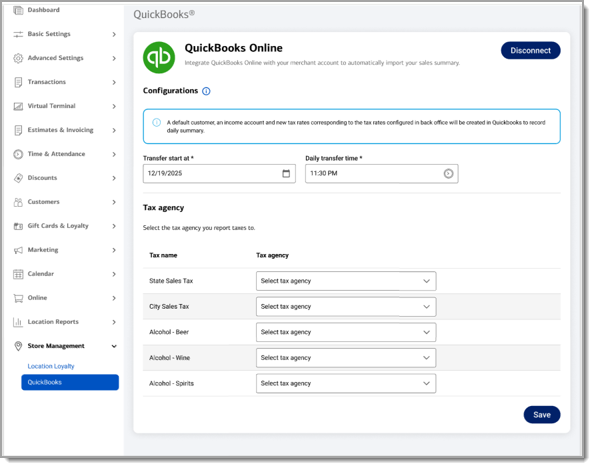Click the QuickBooks green logo
This screenshot has height=468, width=594.
click(159, 58)
